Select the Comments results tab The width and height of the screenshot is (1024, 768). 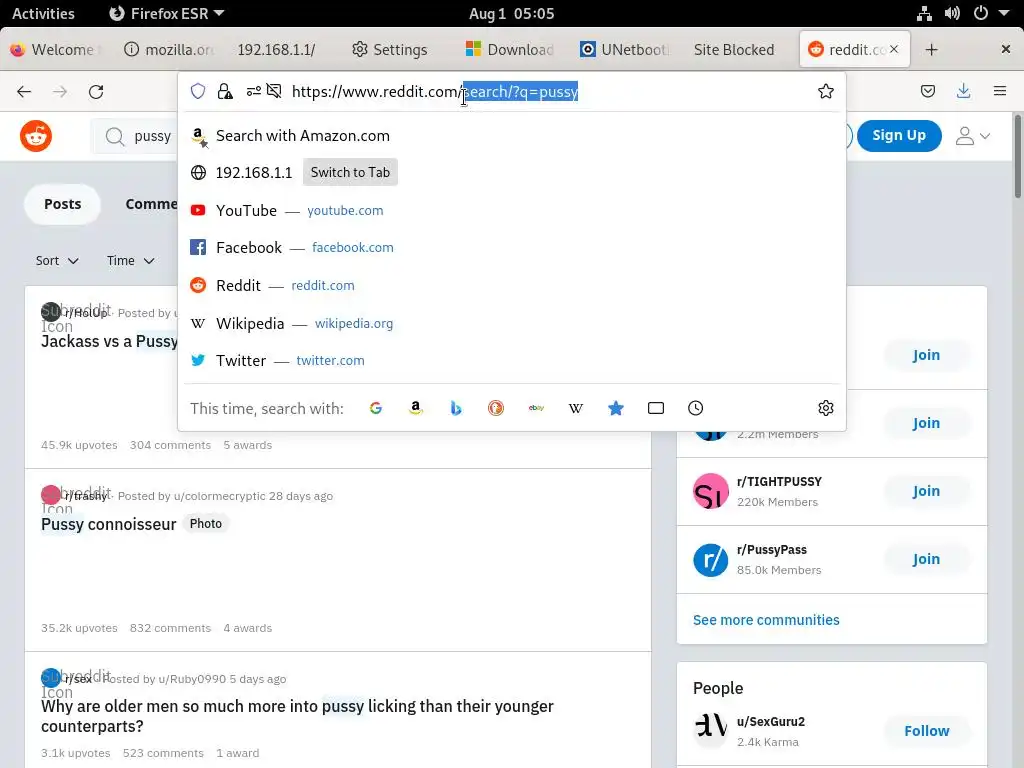[152, 204]
